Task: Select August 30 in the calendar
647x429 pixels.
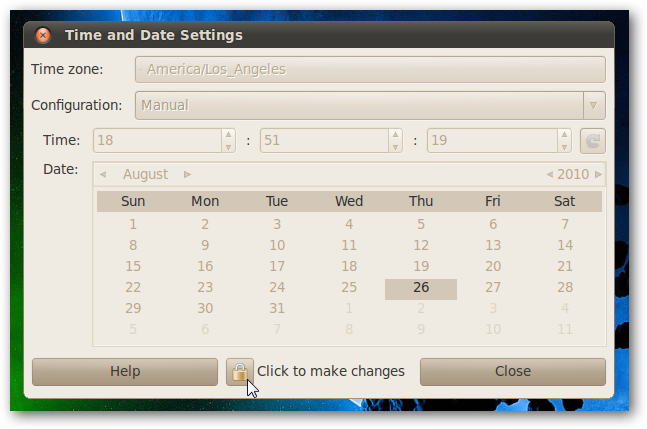Action: [x=205, y=309]
